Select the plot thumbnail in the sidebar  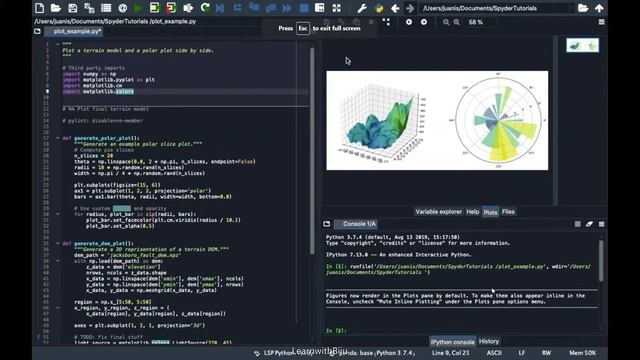pos(582,45)
